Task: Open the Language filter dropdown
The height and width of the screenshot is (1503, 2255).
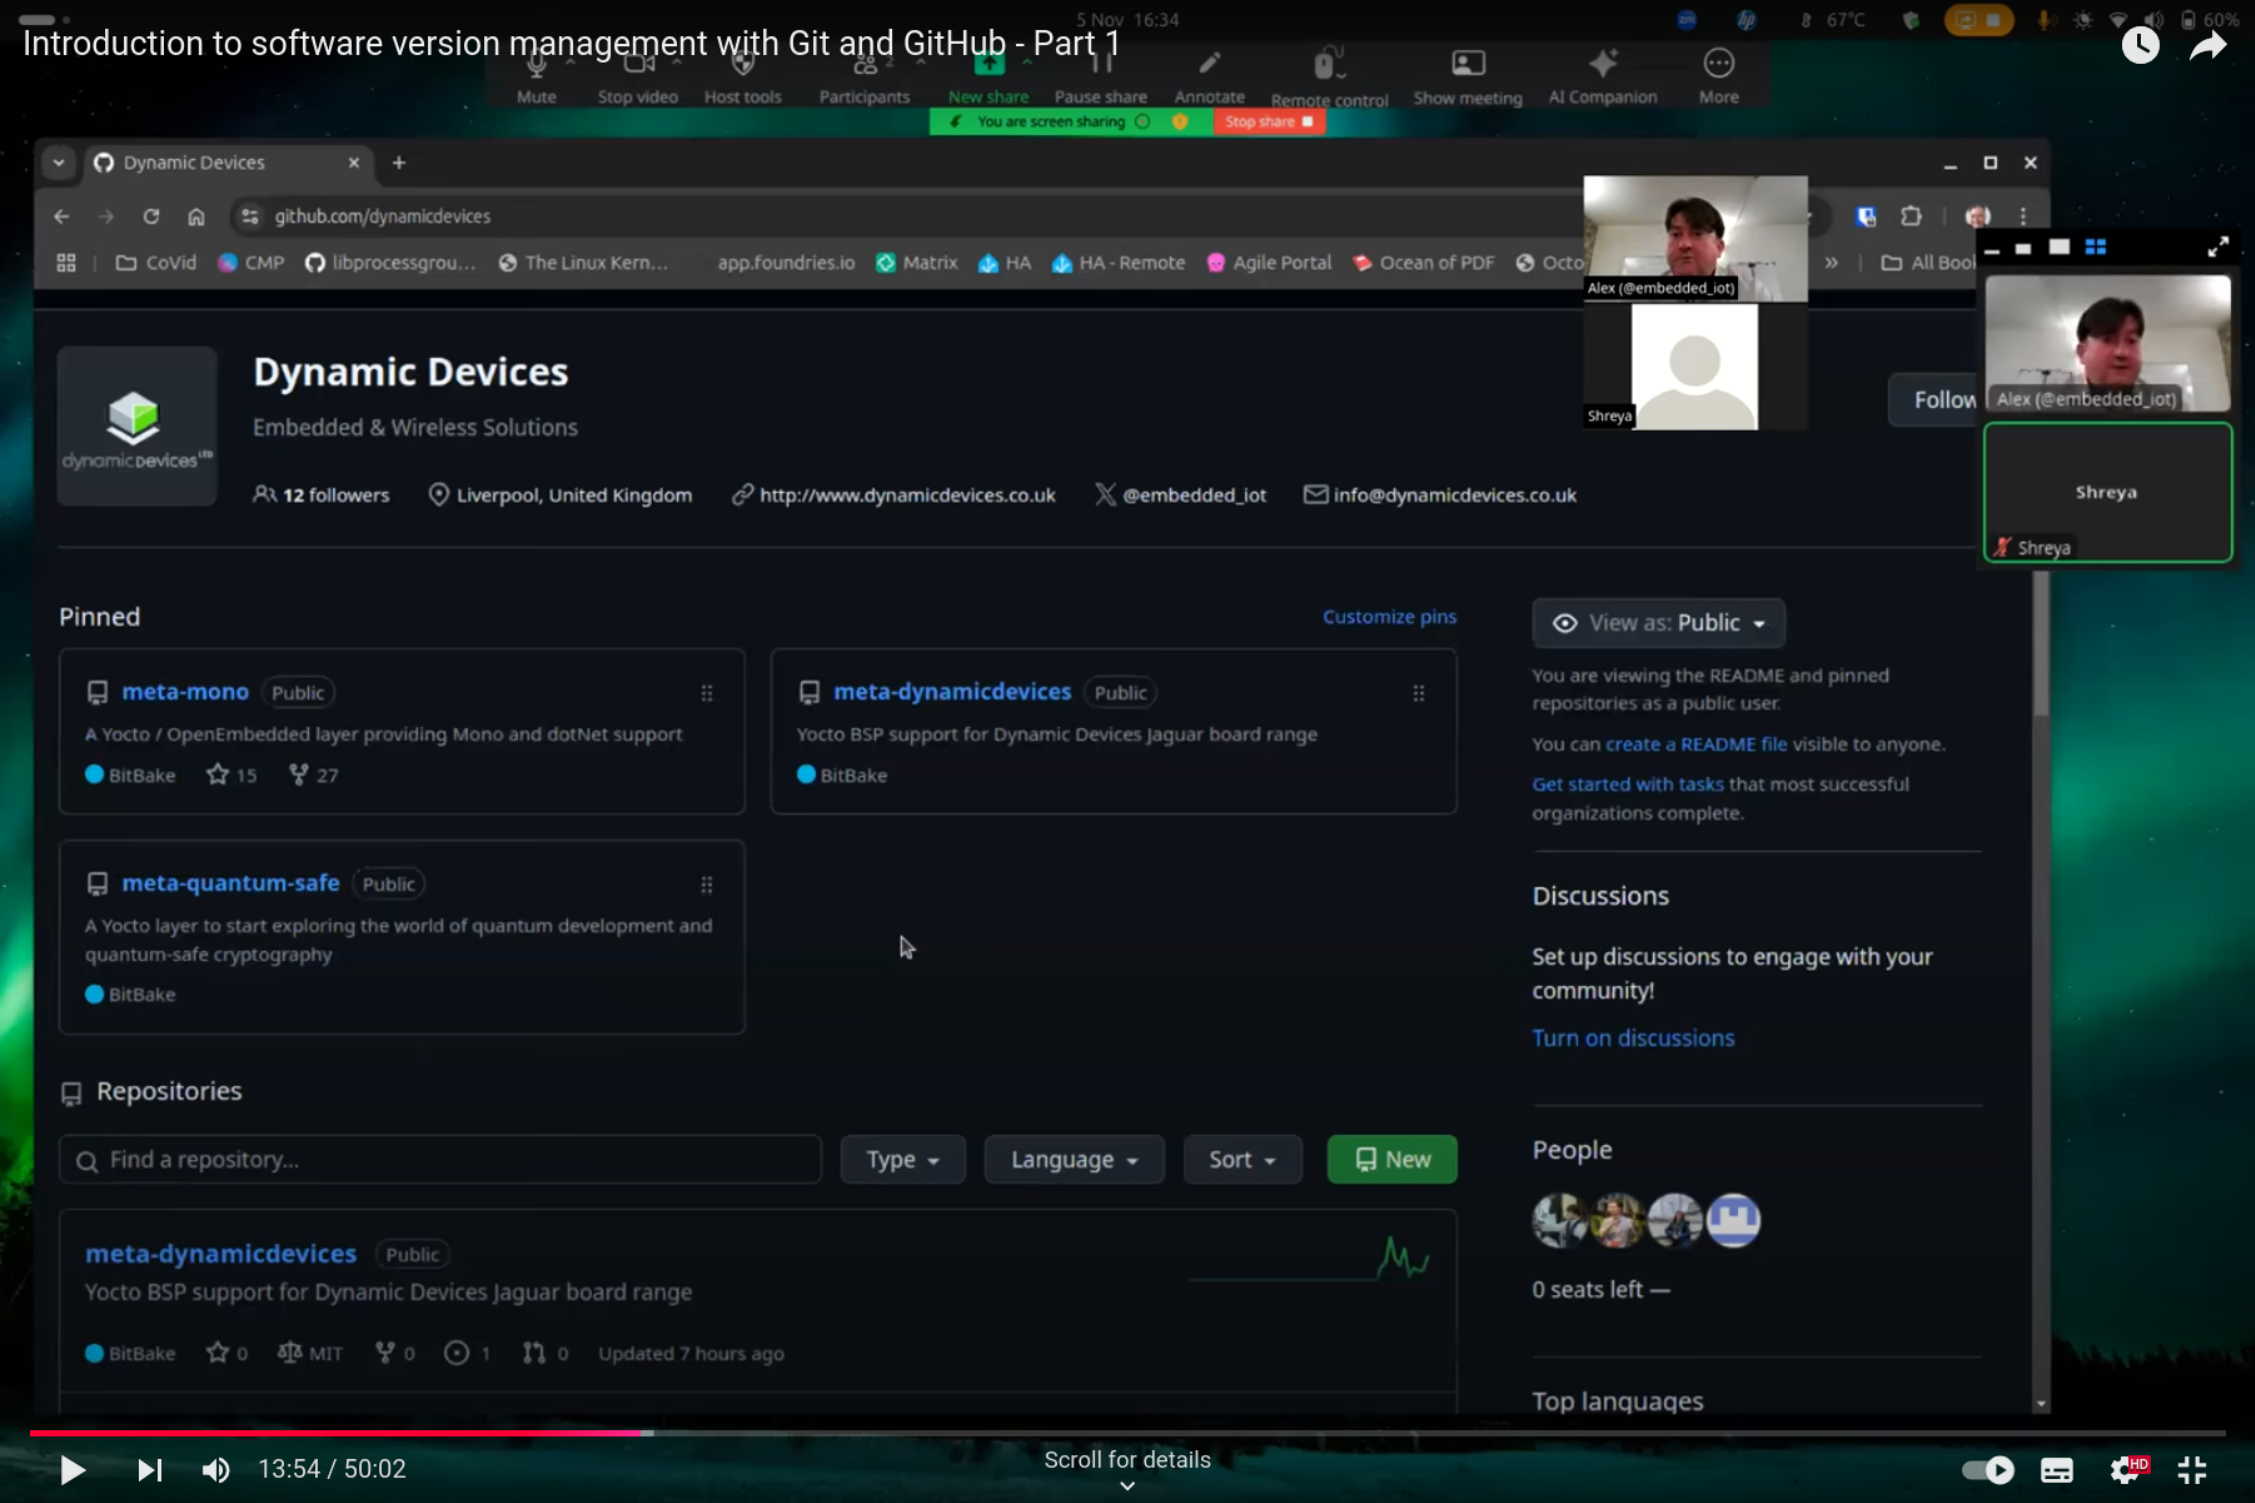Action: (x=1074, y=1160)
